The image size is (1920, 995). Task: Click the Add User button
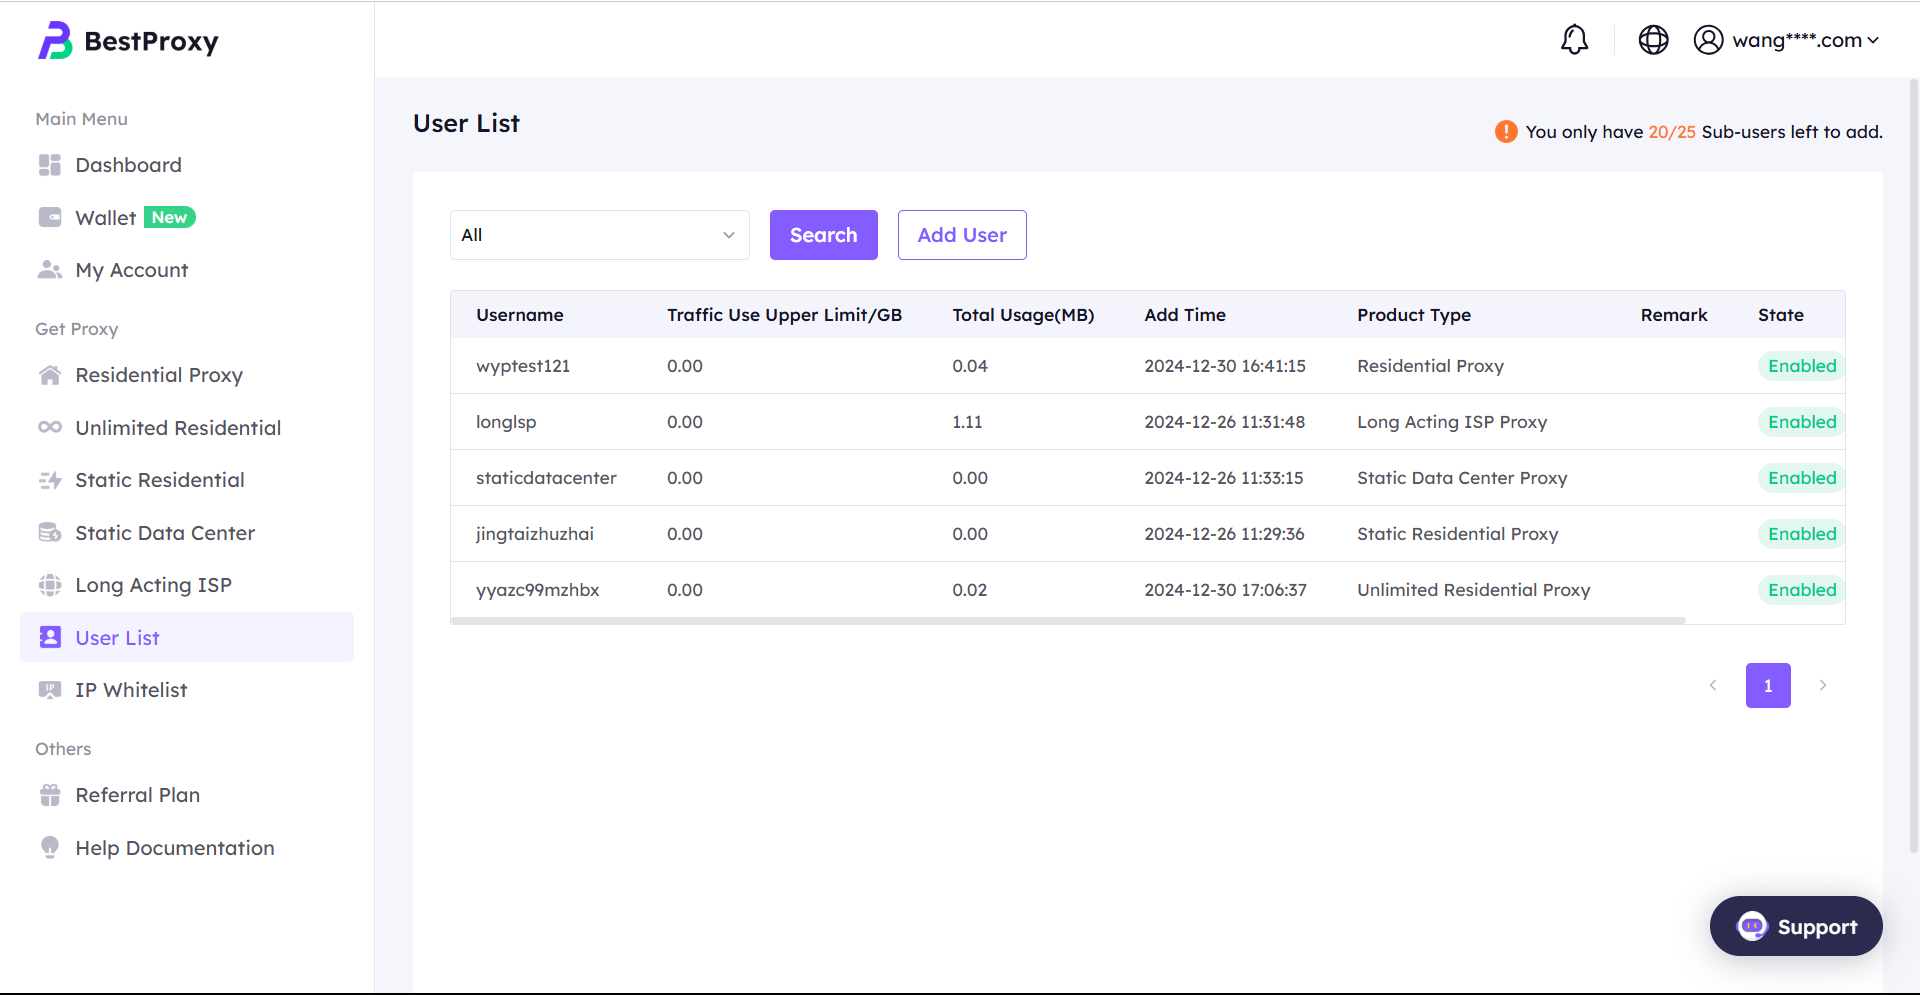962,235
